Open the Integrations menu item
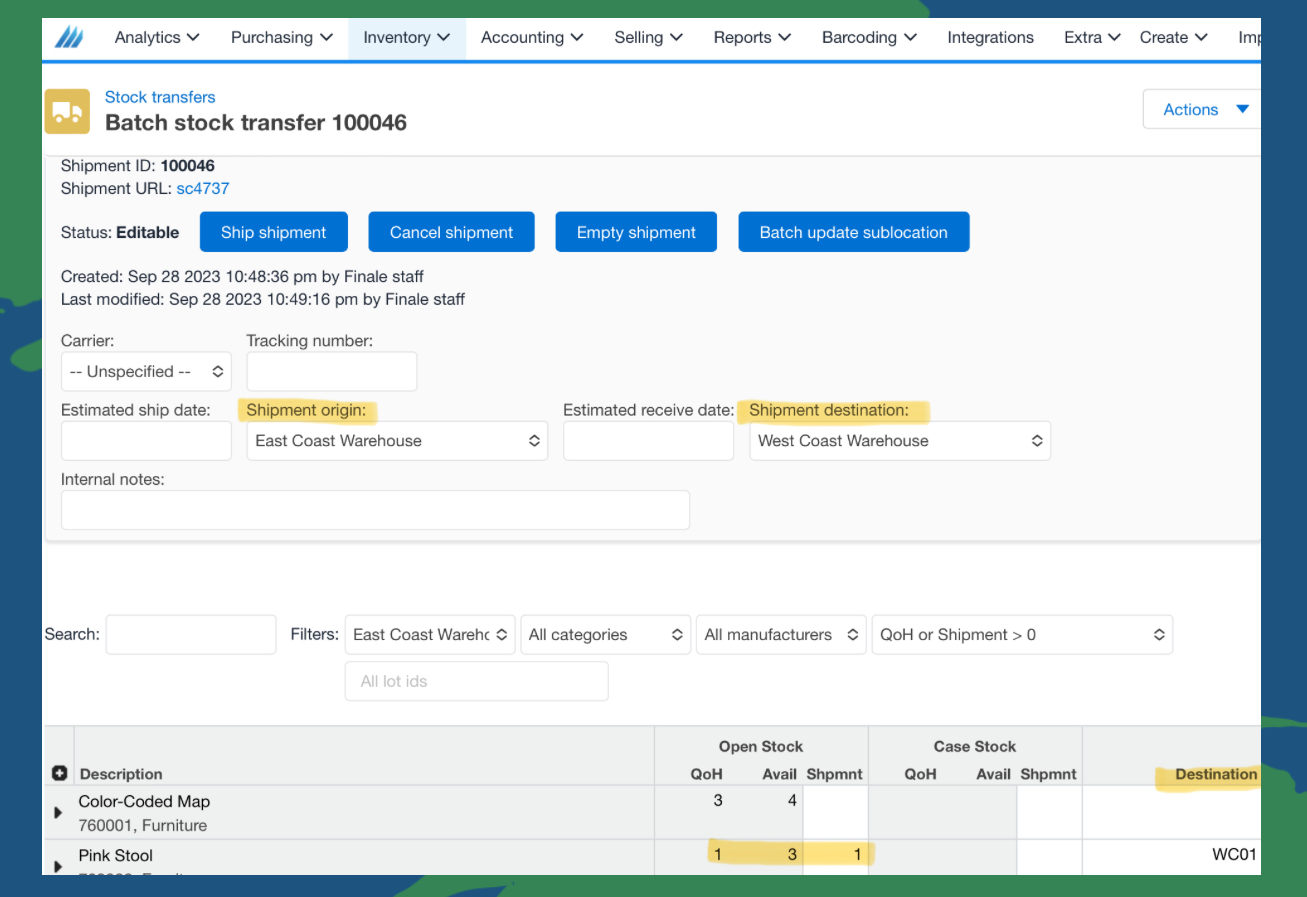Screen dimensions: 1307x897 [990, 37]
